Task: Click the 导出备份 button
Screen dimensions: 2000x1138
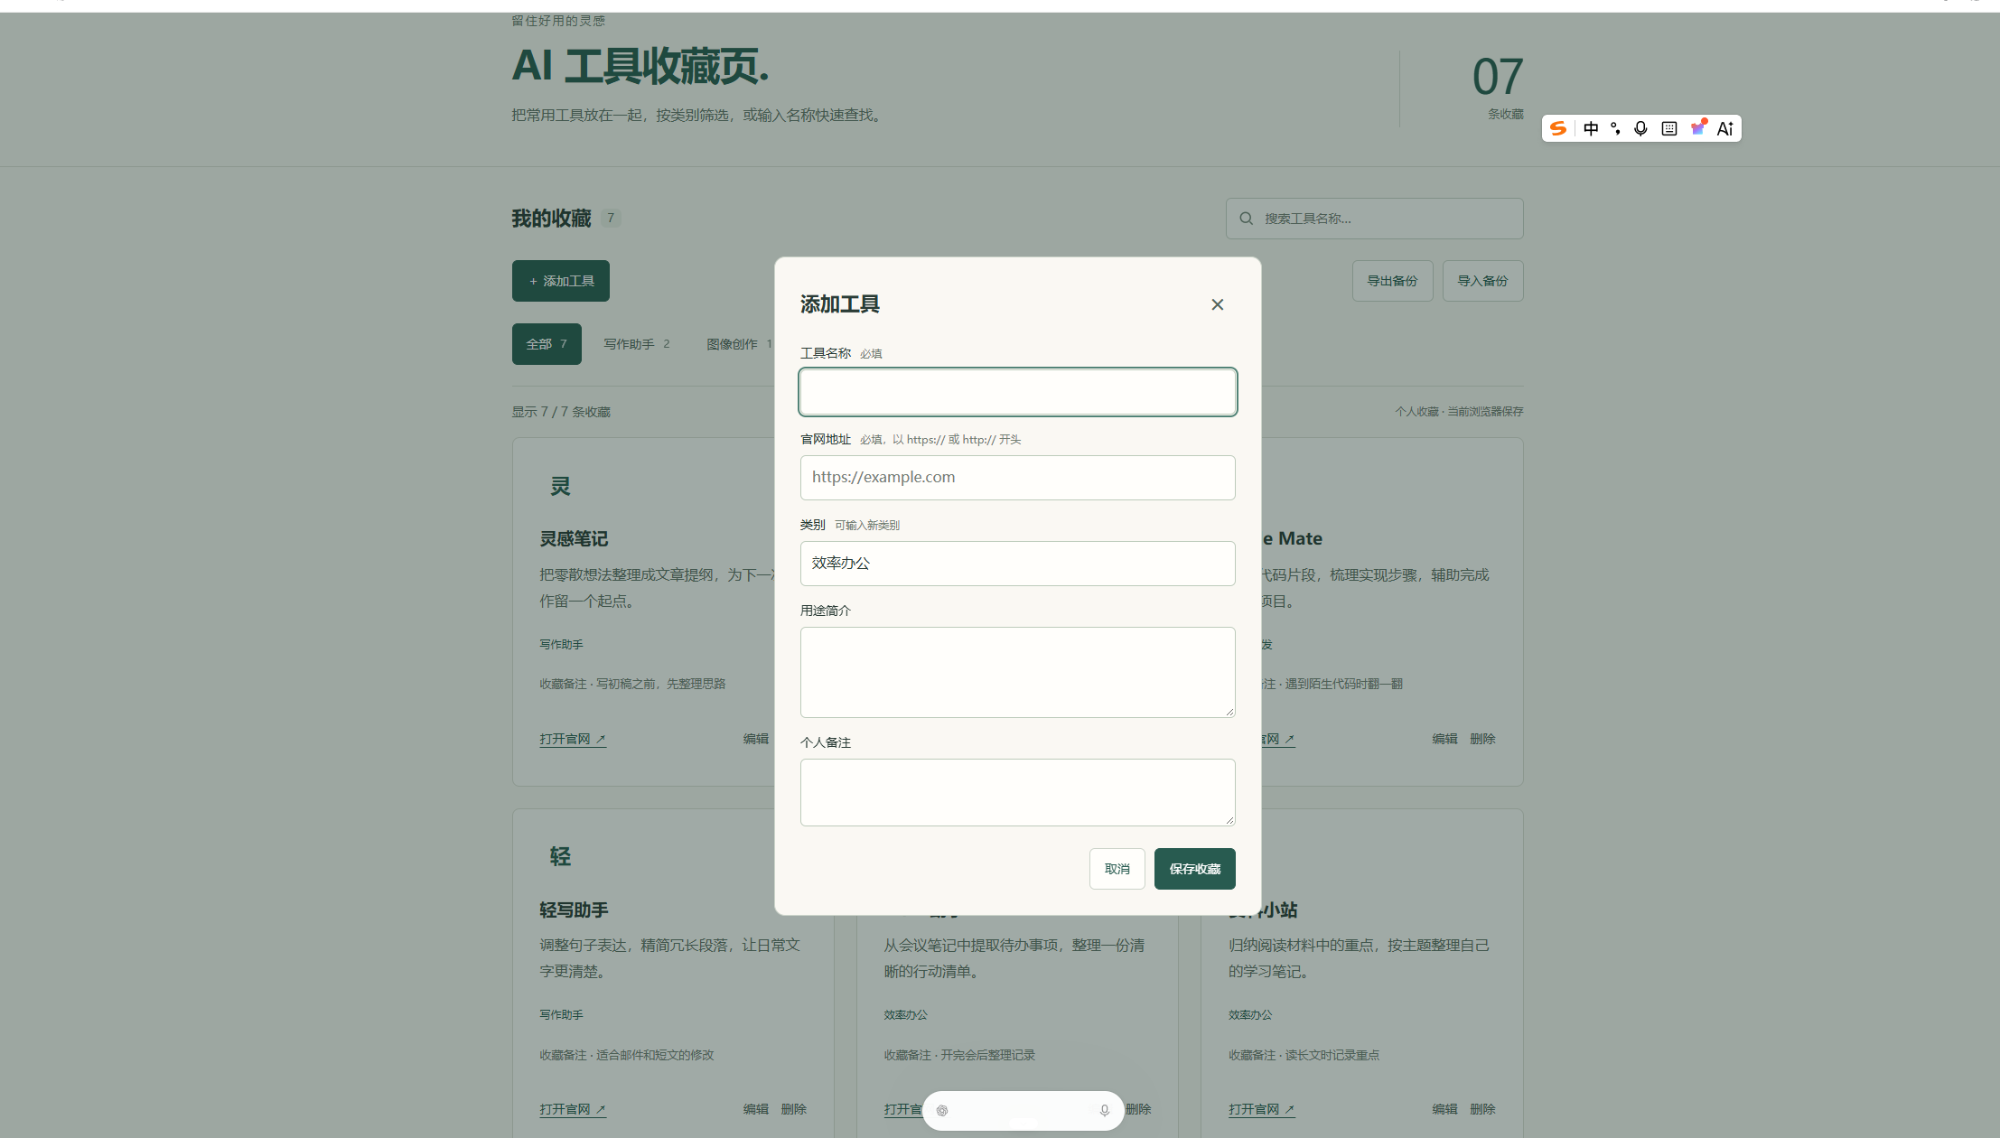Action: click(1392, 281)
